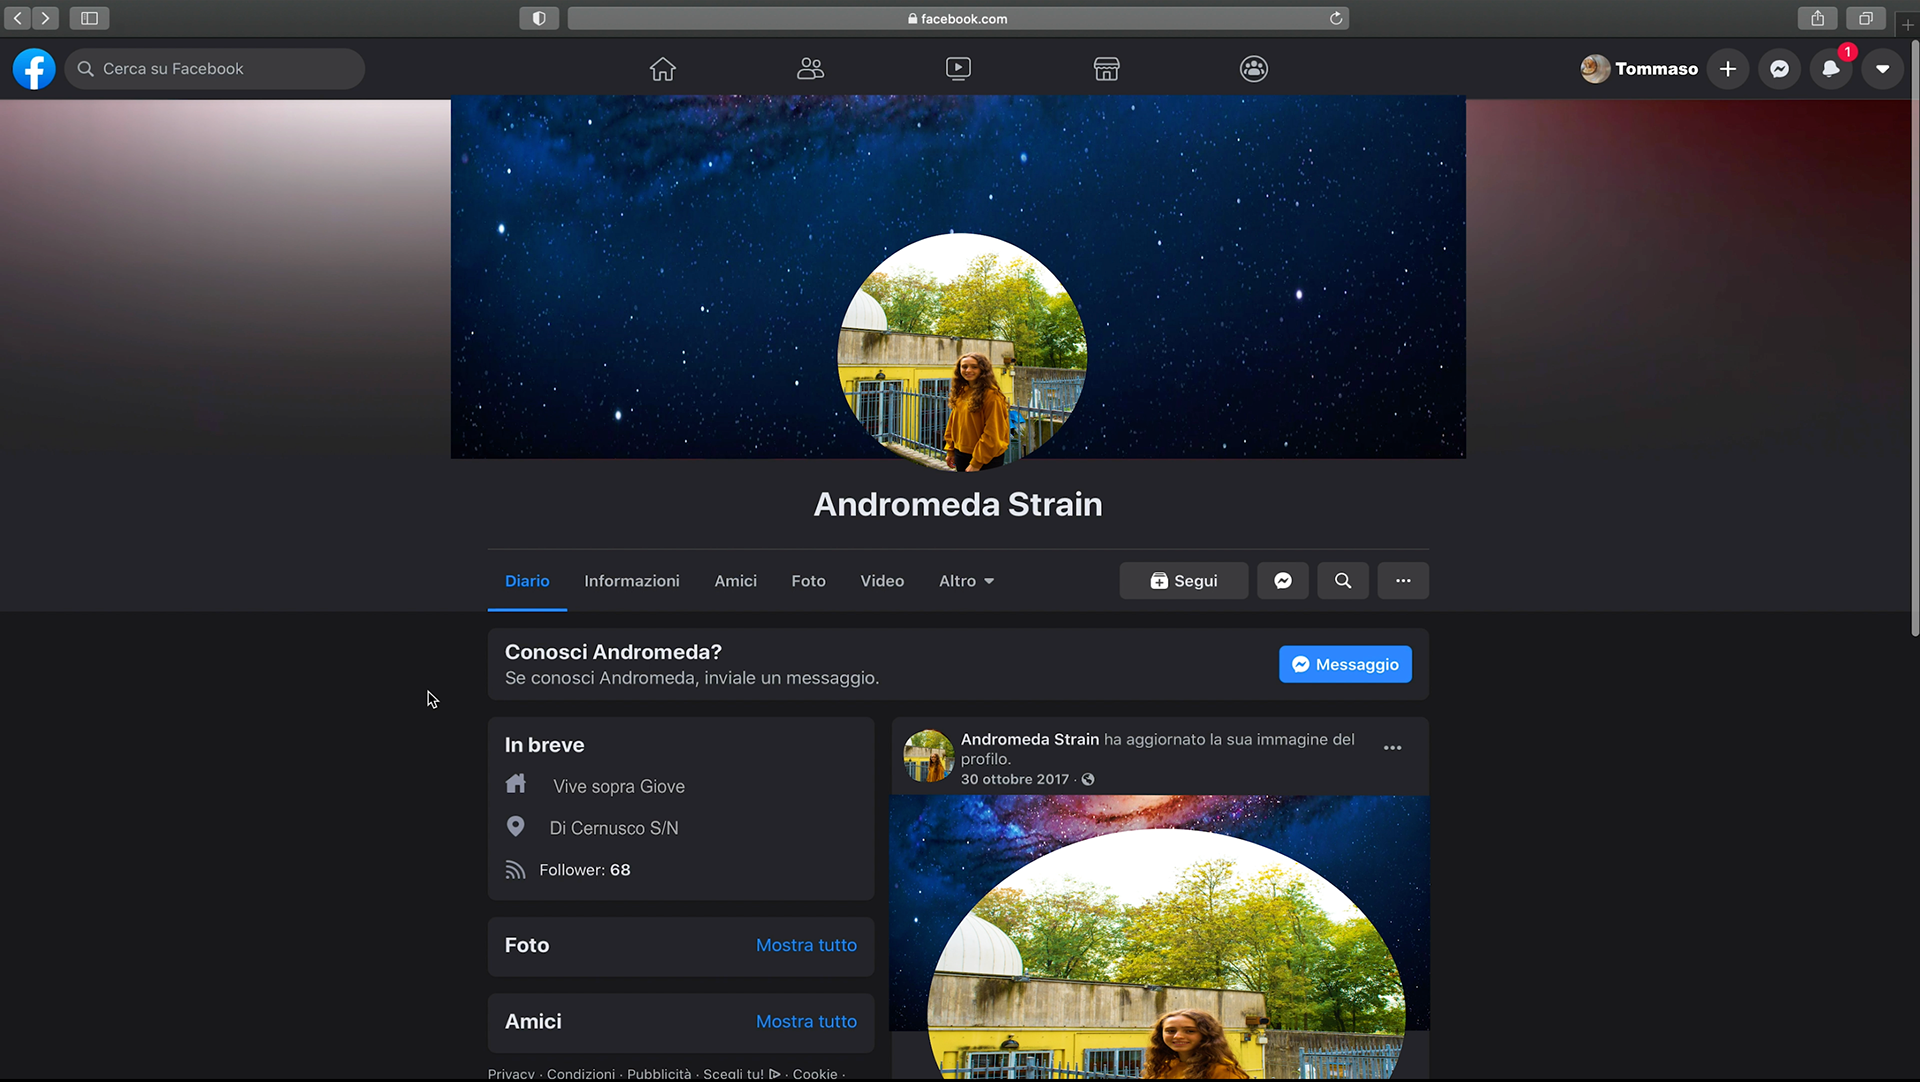This screenshot has width=1920, height=1082.
Task: Open the Pubblicità footer link
Action: click(659, 1073)
